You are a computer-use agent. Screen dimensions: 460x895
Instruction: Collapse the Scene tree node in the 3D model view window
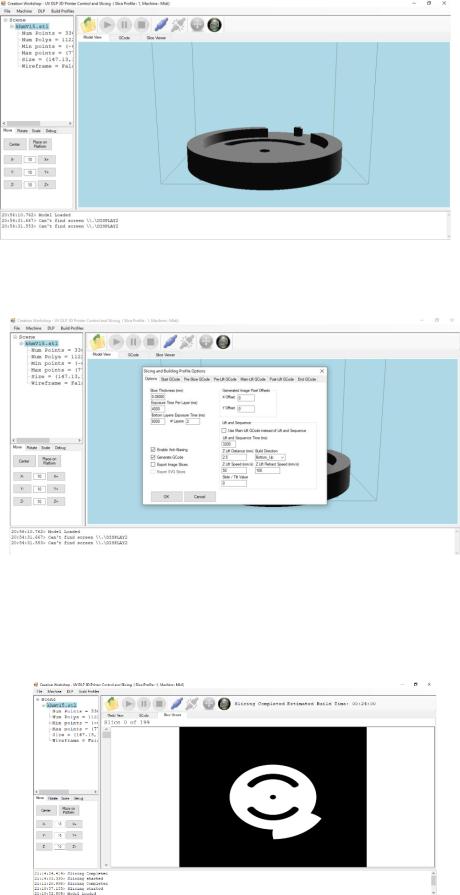click(5, 20)
